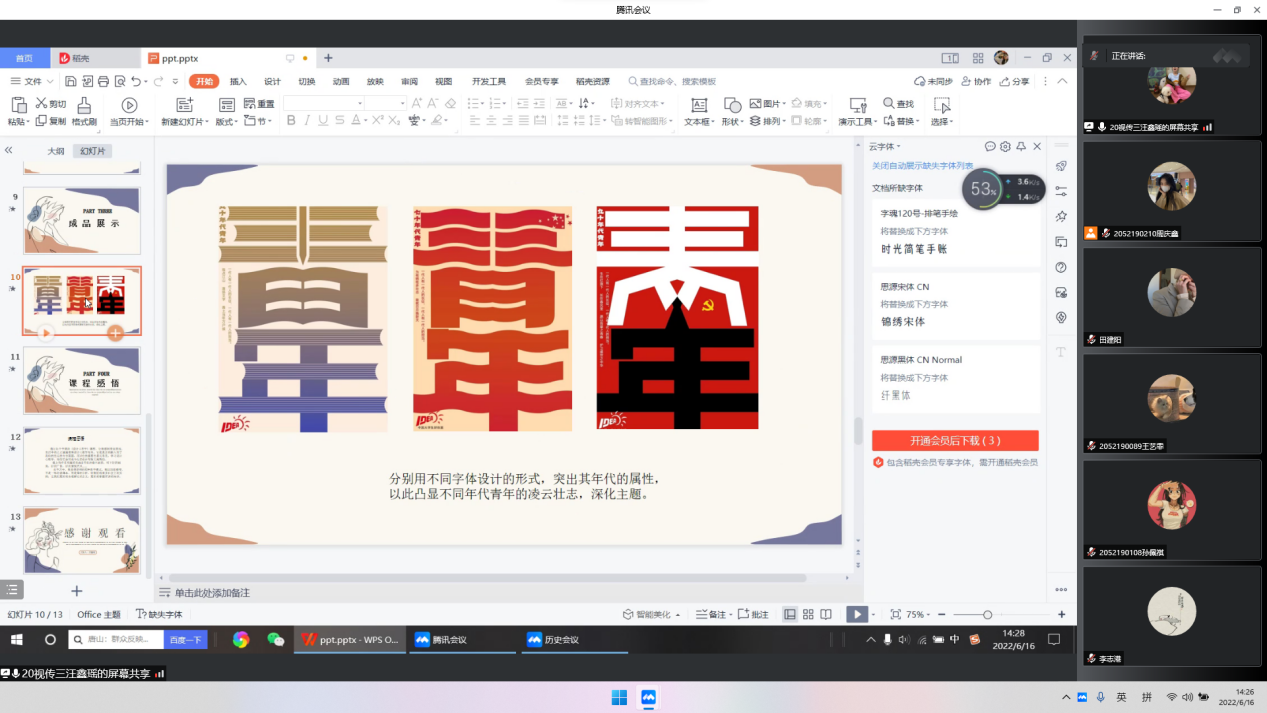
Task: Toggle bold formatting
Action: tap(291, 121)
